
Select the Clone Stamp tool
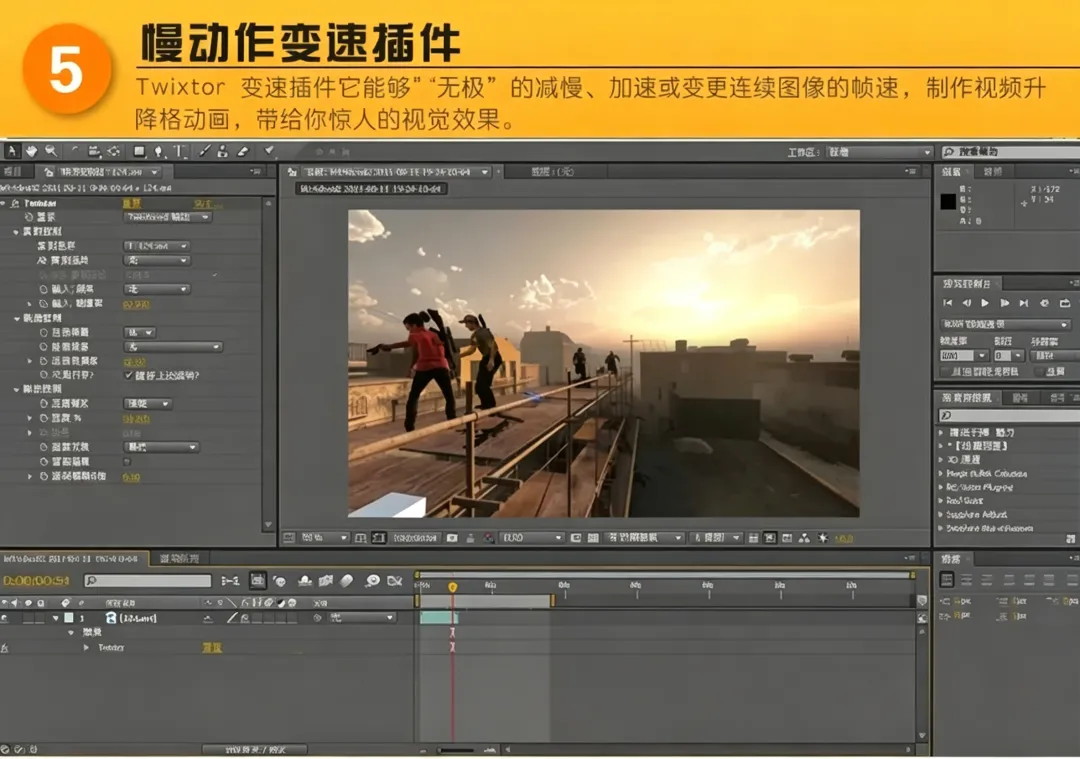[x=222, y=151]
